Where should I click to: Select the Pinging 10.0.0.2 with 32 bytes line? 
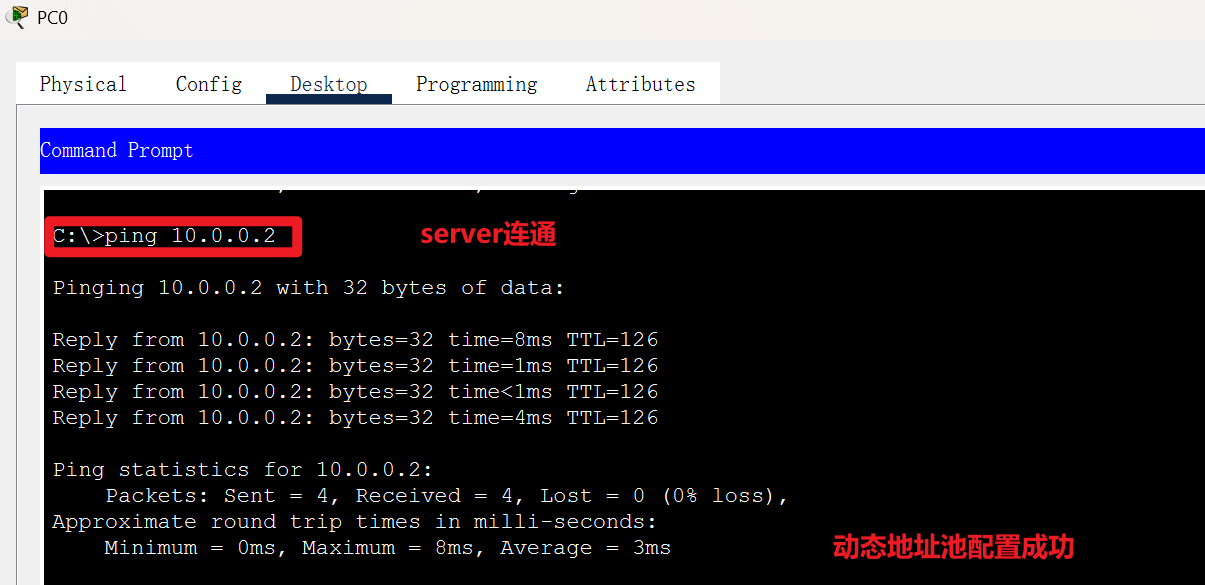[309, 288]
